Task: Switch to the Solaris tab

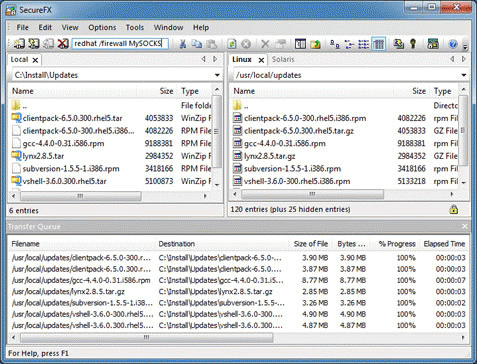Action: click(283, 59)
